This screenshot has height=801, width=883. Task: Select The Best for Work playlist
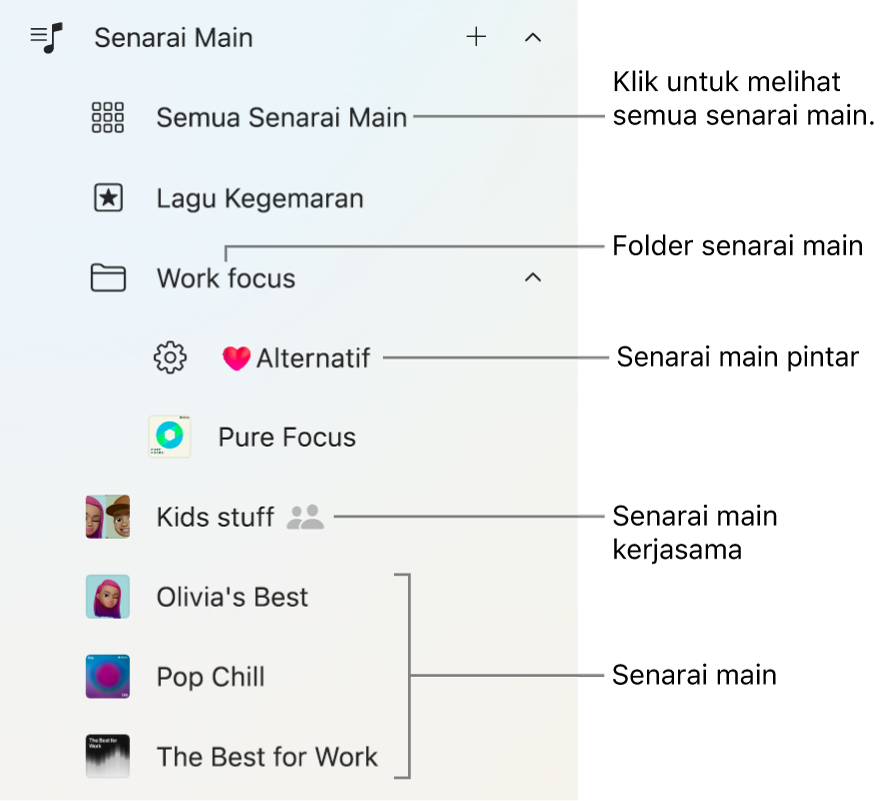(x=267, y=757)
